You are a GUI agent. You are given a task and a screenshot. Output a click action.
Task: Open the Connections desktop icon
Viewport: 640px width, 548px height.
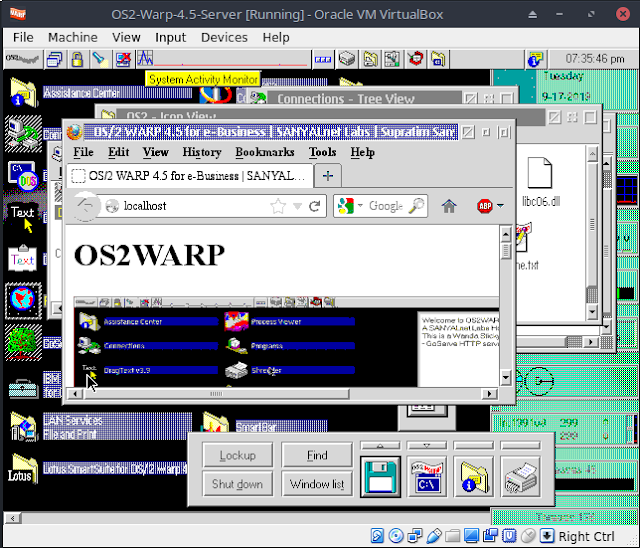tap(23, 134)
